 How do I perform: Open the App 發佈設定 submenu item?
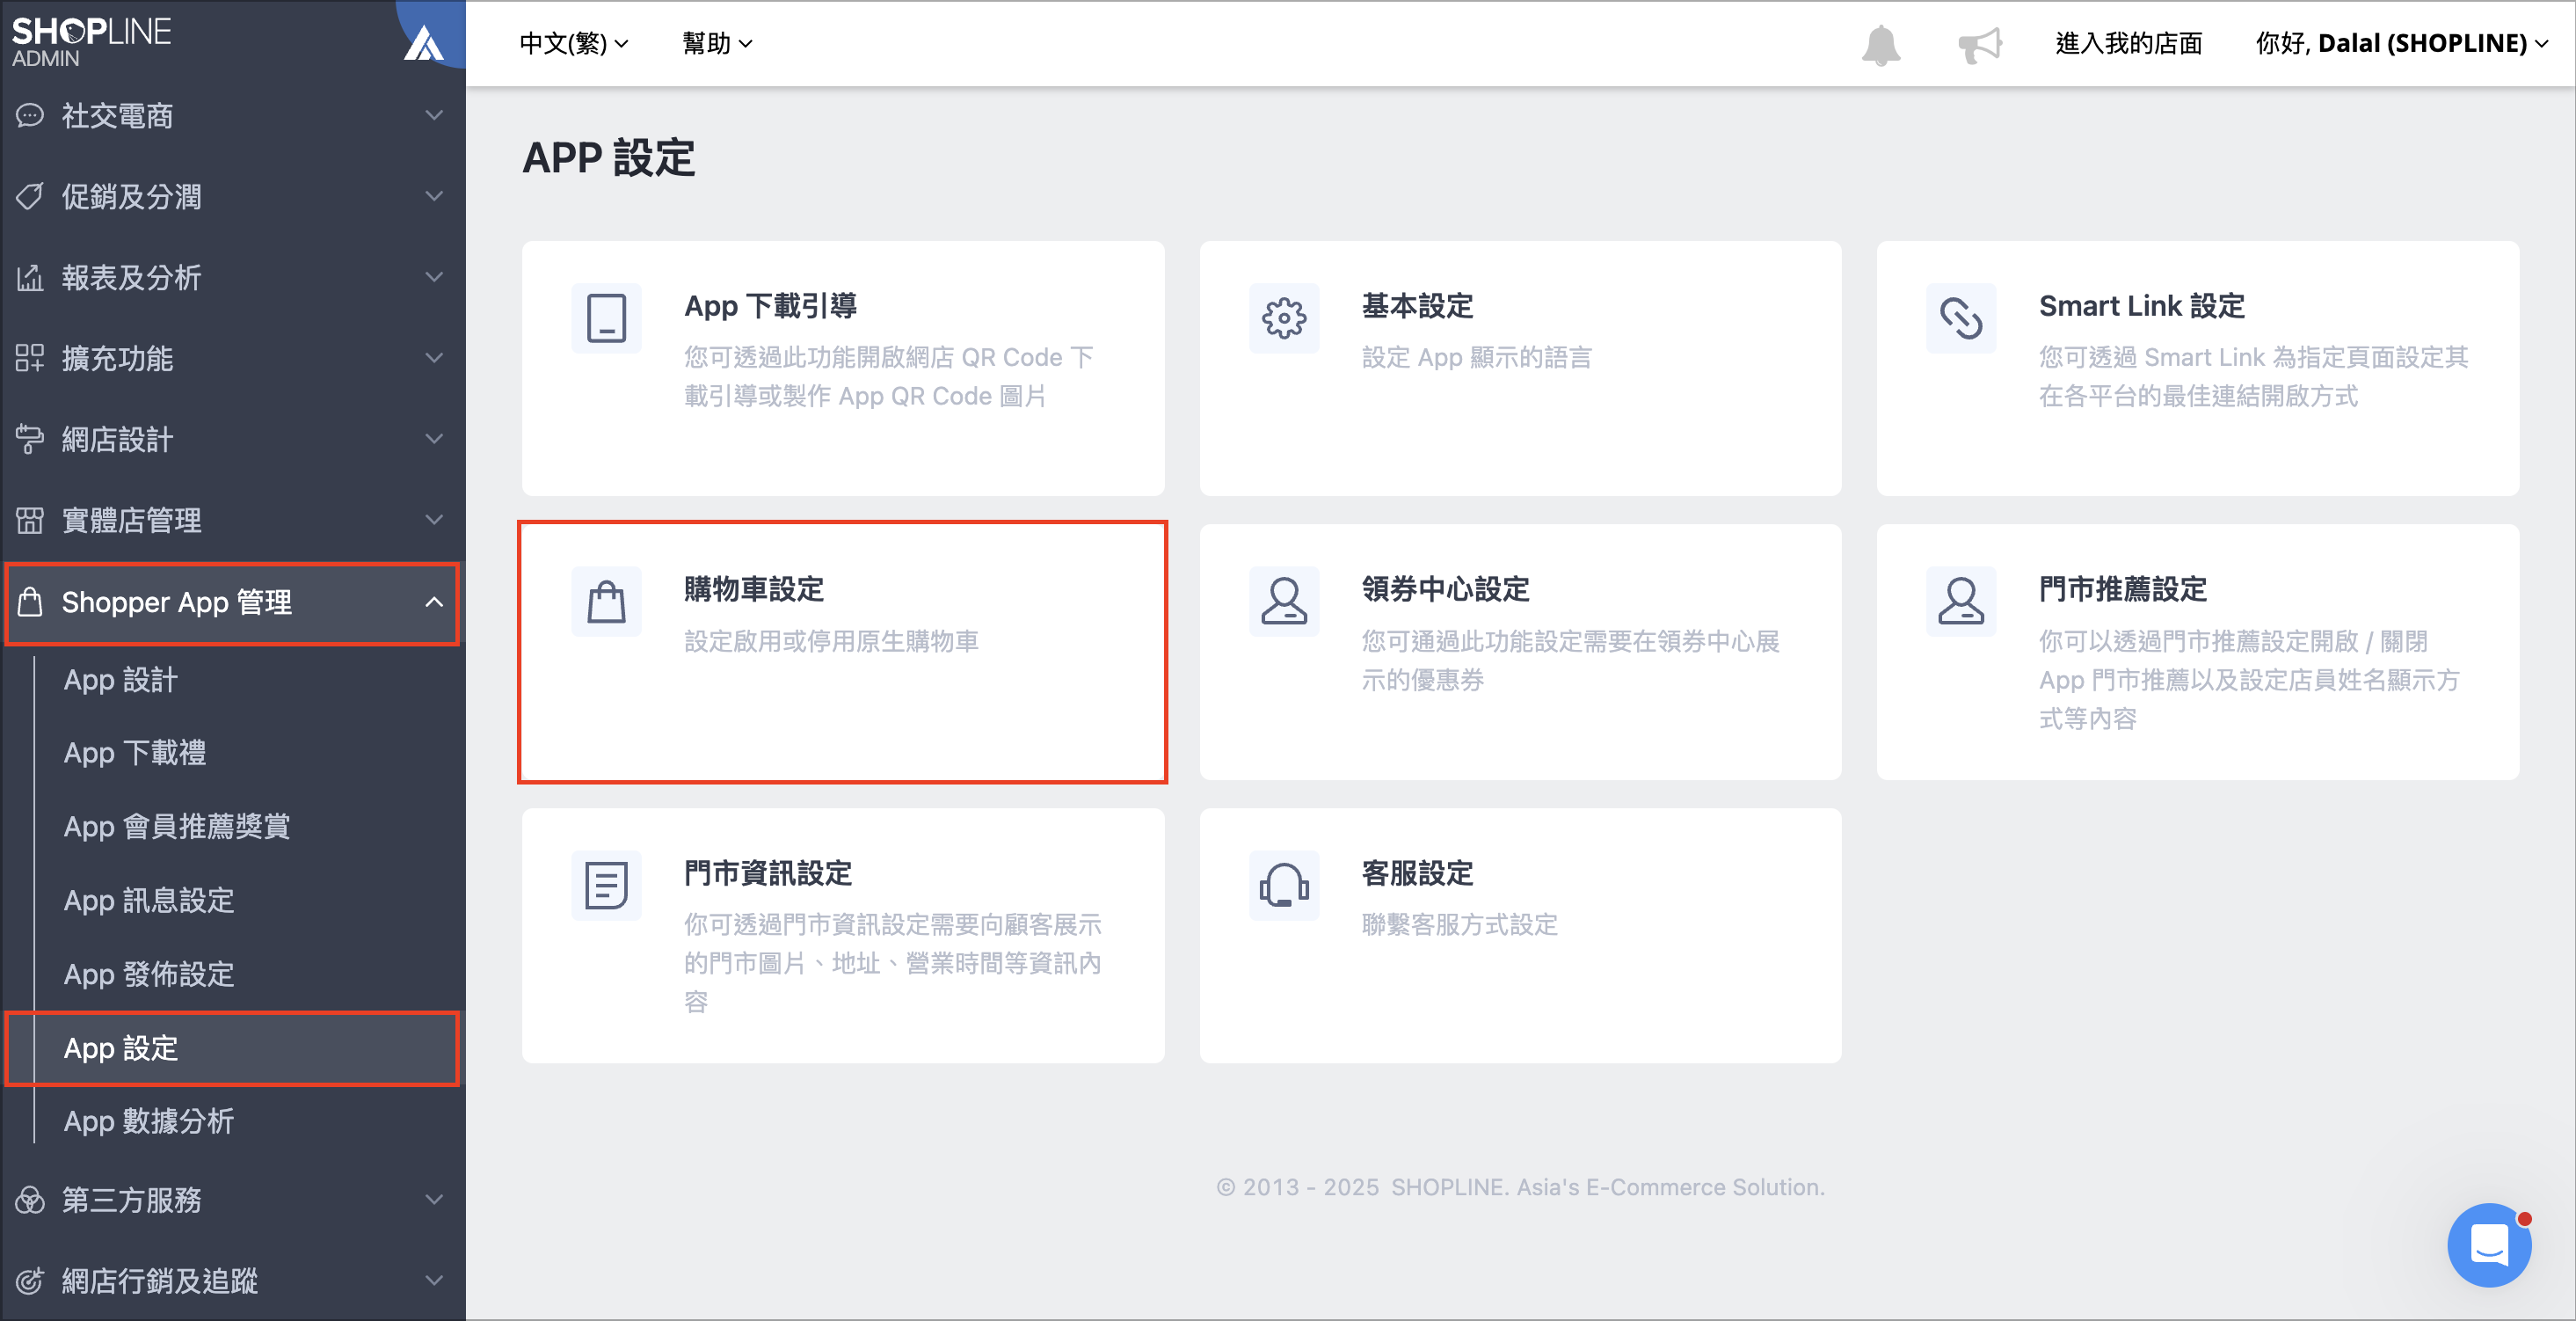click(149, 975)
